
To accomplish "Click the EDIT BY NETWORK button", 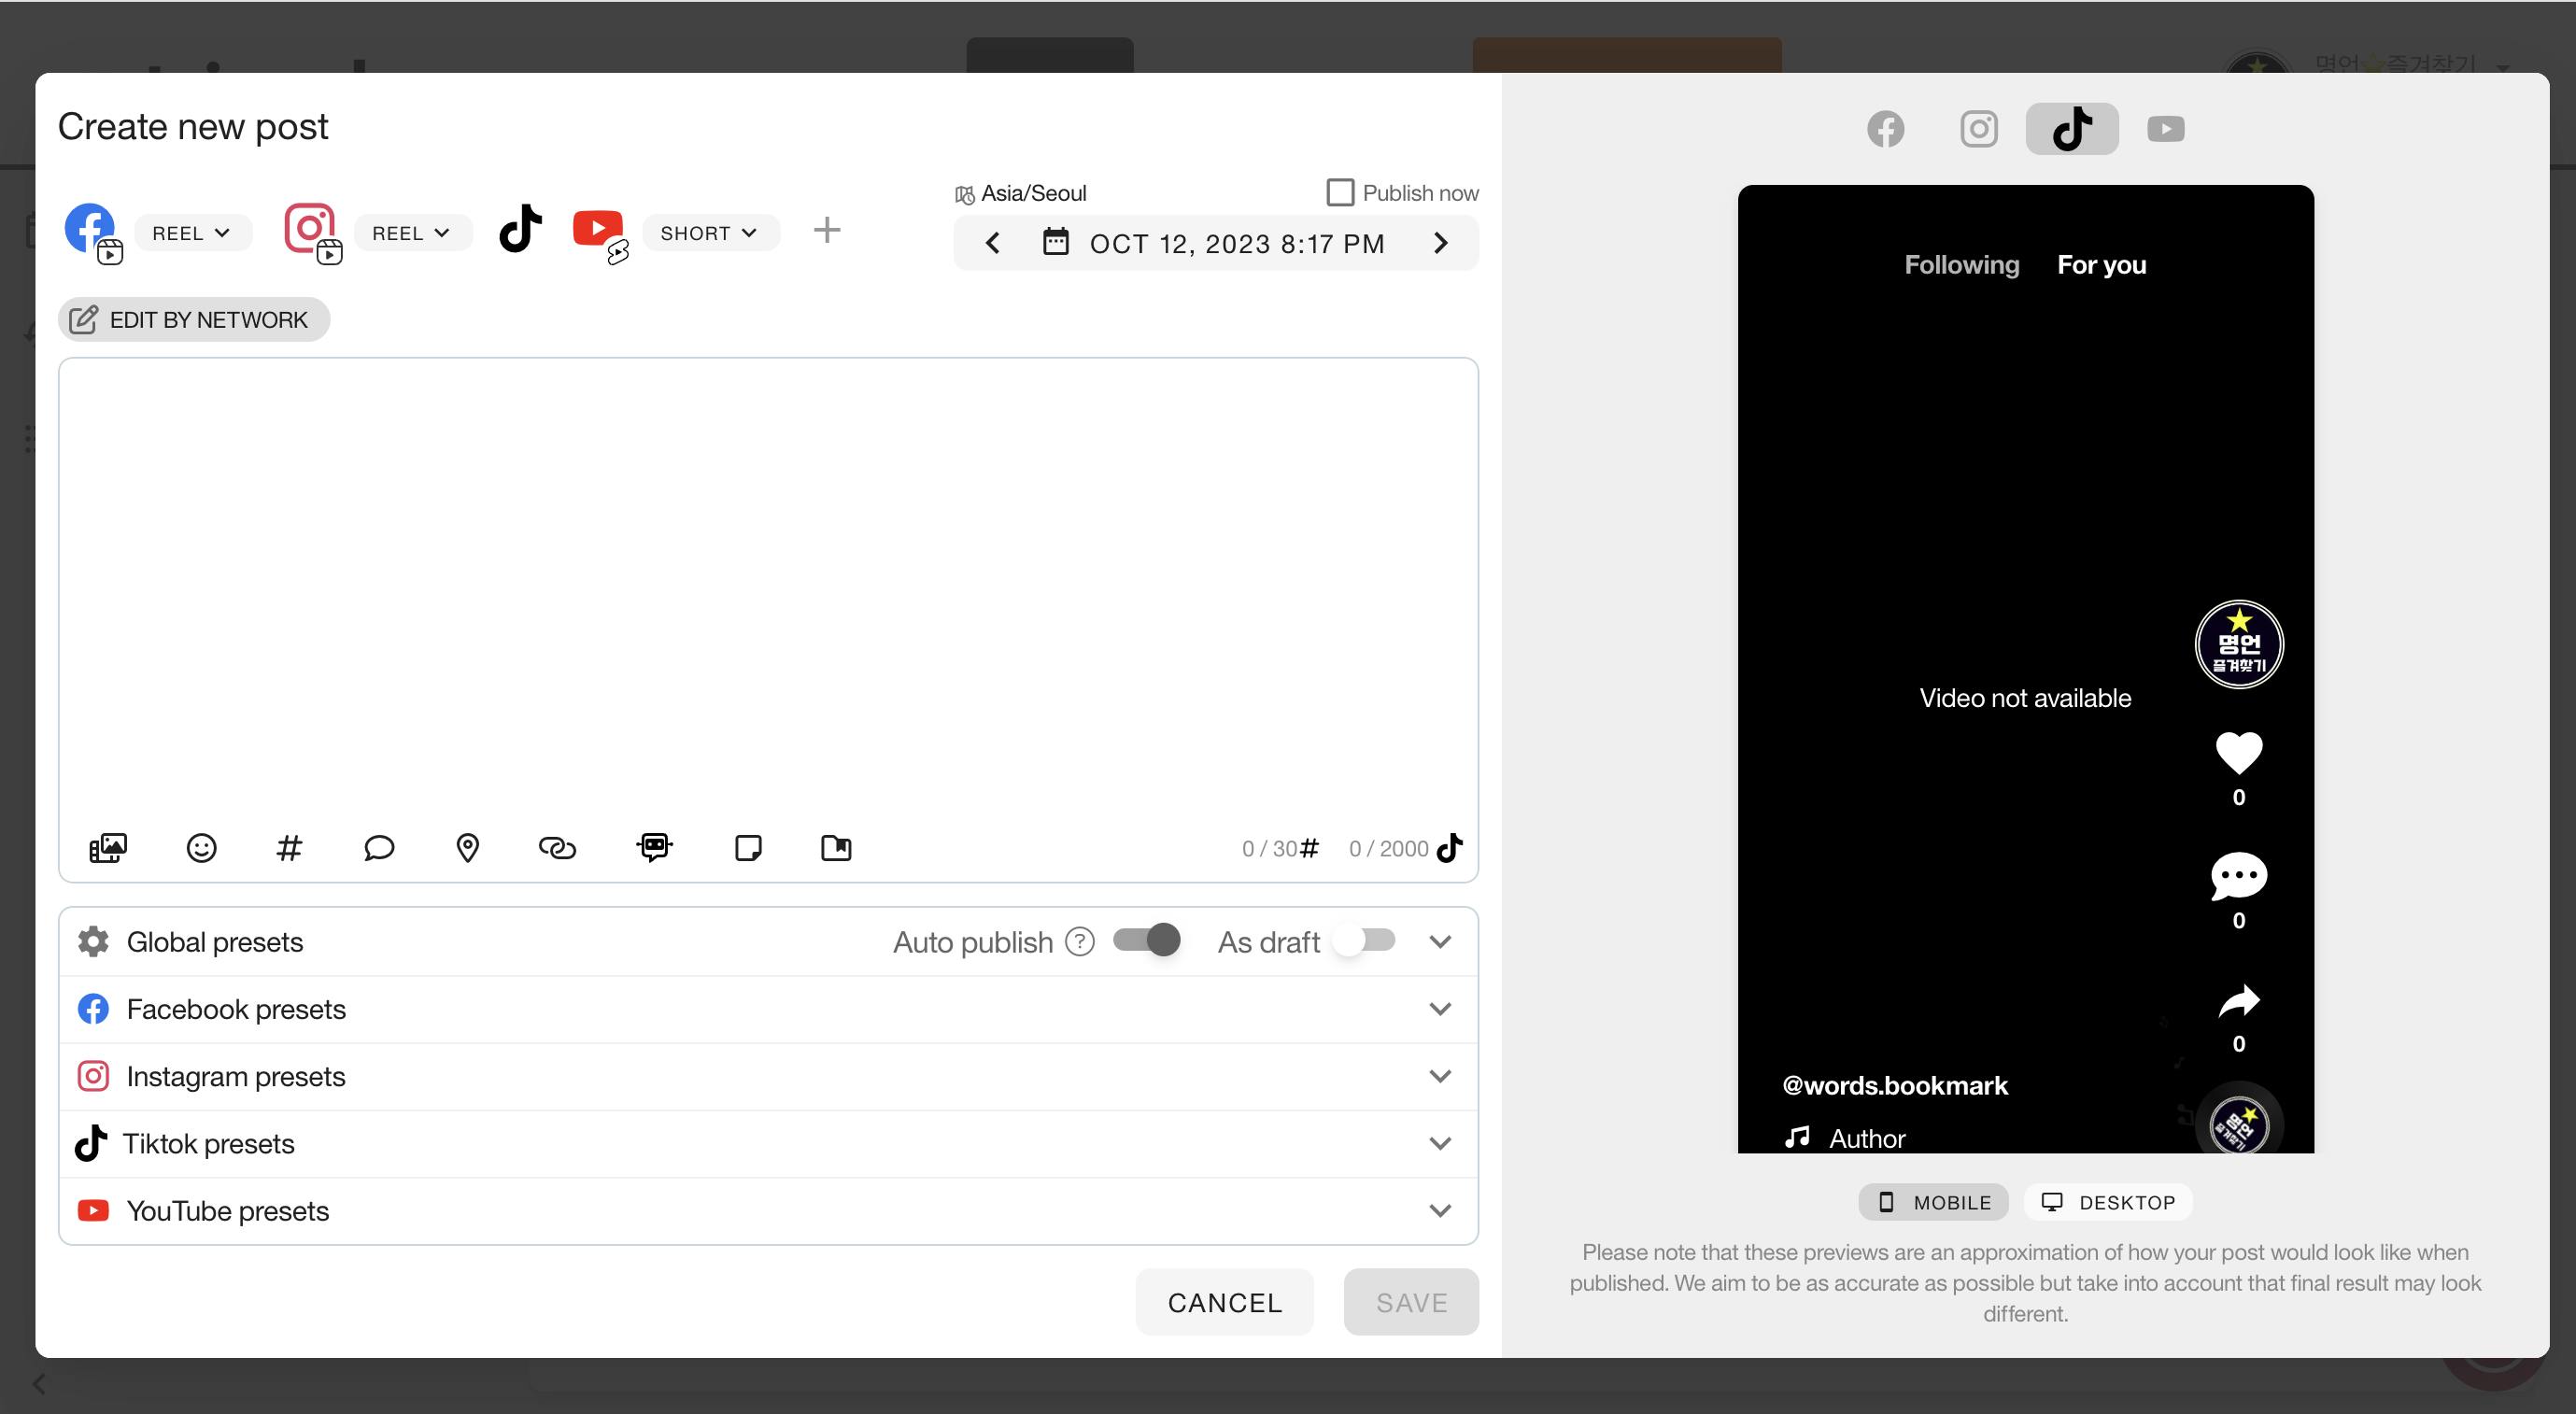I will click(193, 320).
